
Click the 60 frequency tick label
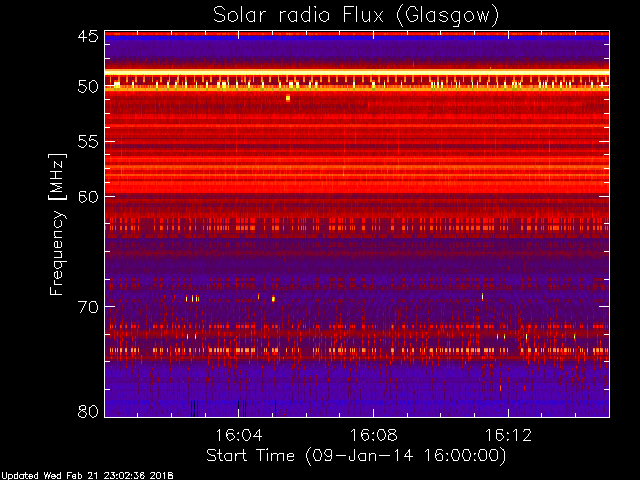tap(88, 196)
